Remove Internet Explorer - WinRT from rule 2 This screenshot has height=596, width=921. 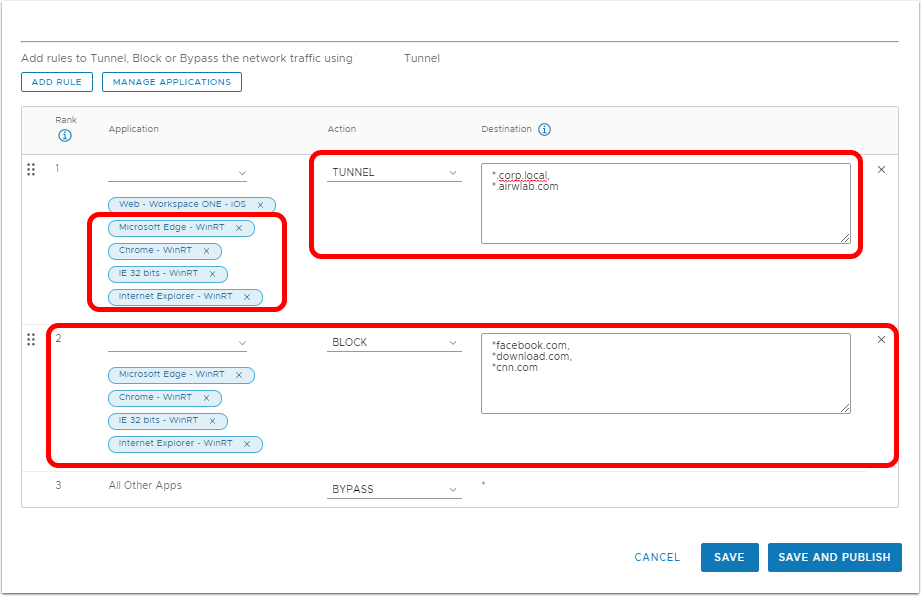[246, 444]
